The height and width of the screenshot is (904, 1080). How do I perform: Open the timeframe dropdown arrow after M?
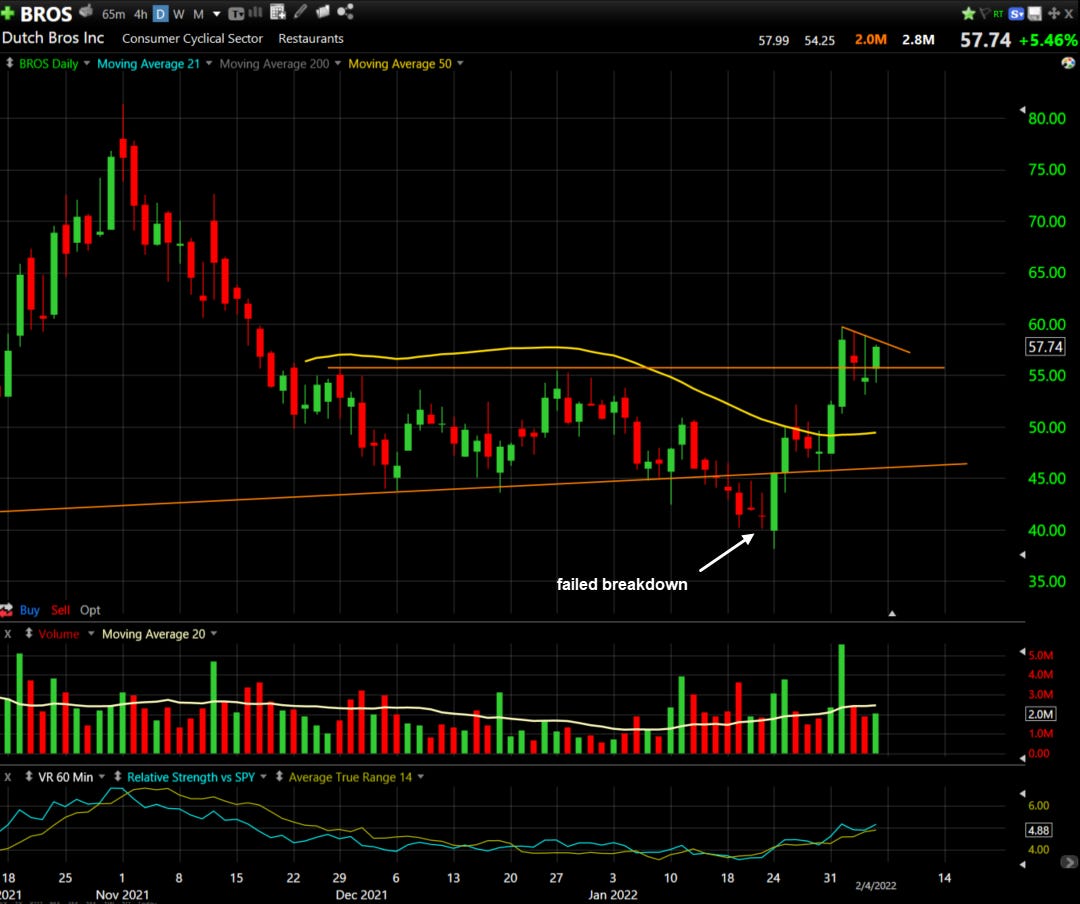click(216, 14)
